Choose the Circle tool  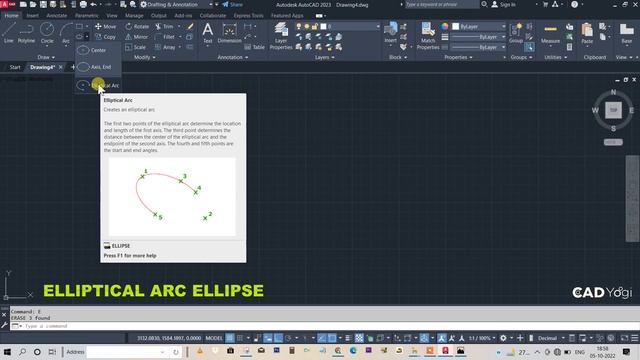pos(47,33)
